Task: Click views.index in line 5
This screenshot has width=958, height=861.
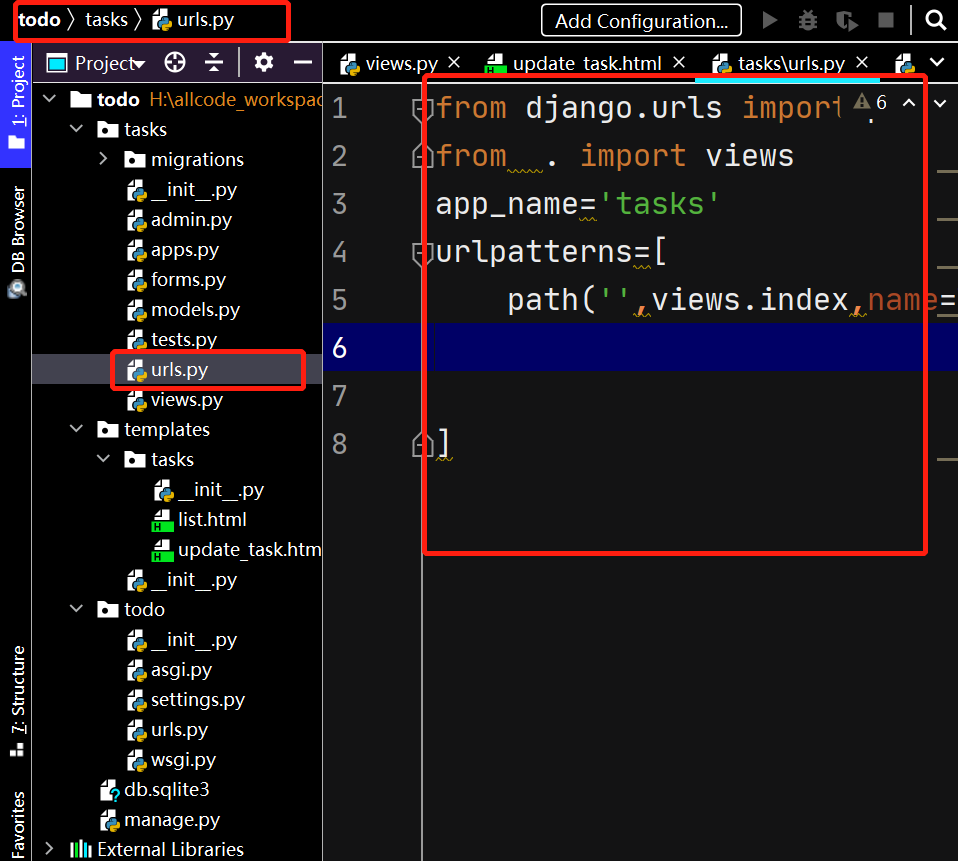Action: click(750, 300)
